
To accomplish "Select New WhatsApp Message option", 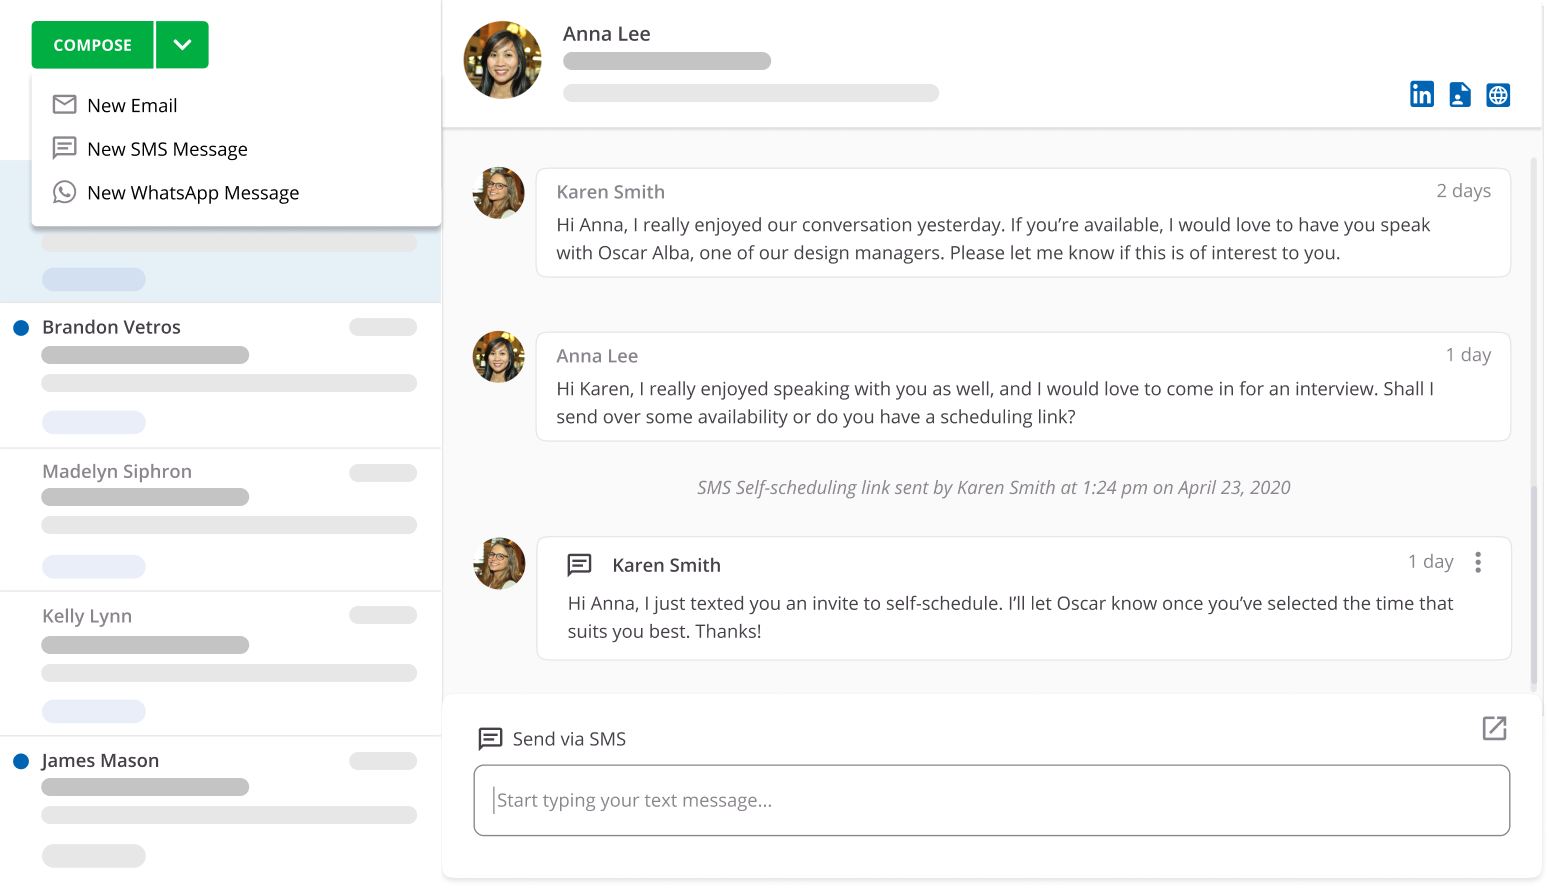I will [x=193, y=193].
